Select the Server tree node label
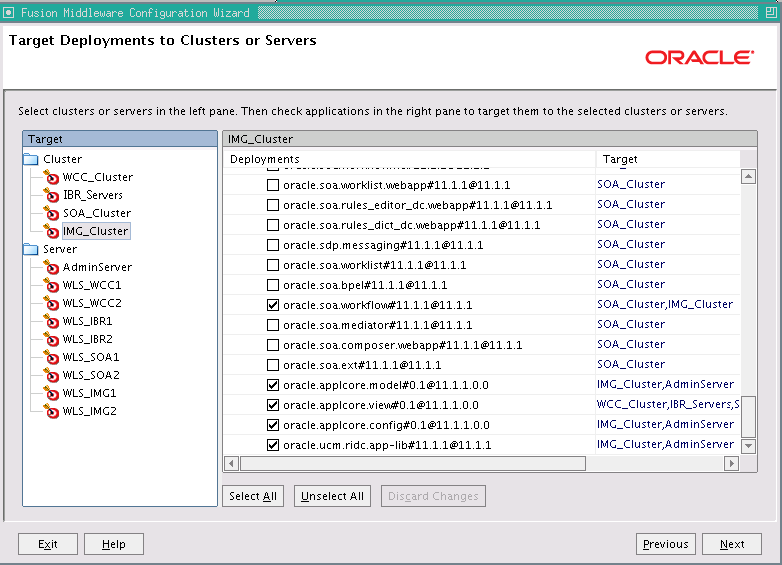782x565 pixels. coord(60,249)
